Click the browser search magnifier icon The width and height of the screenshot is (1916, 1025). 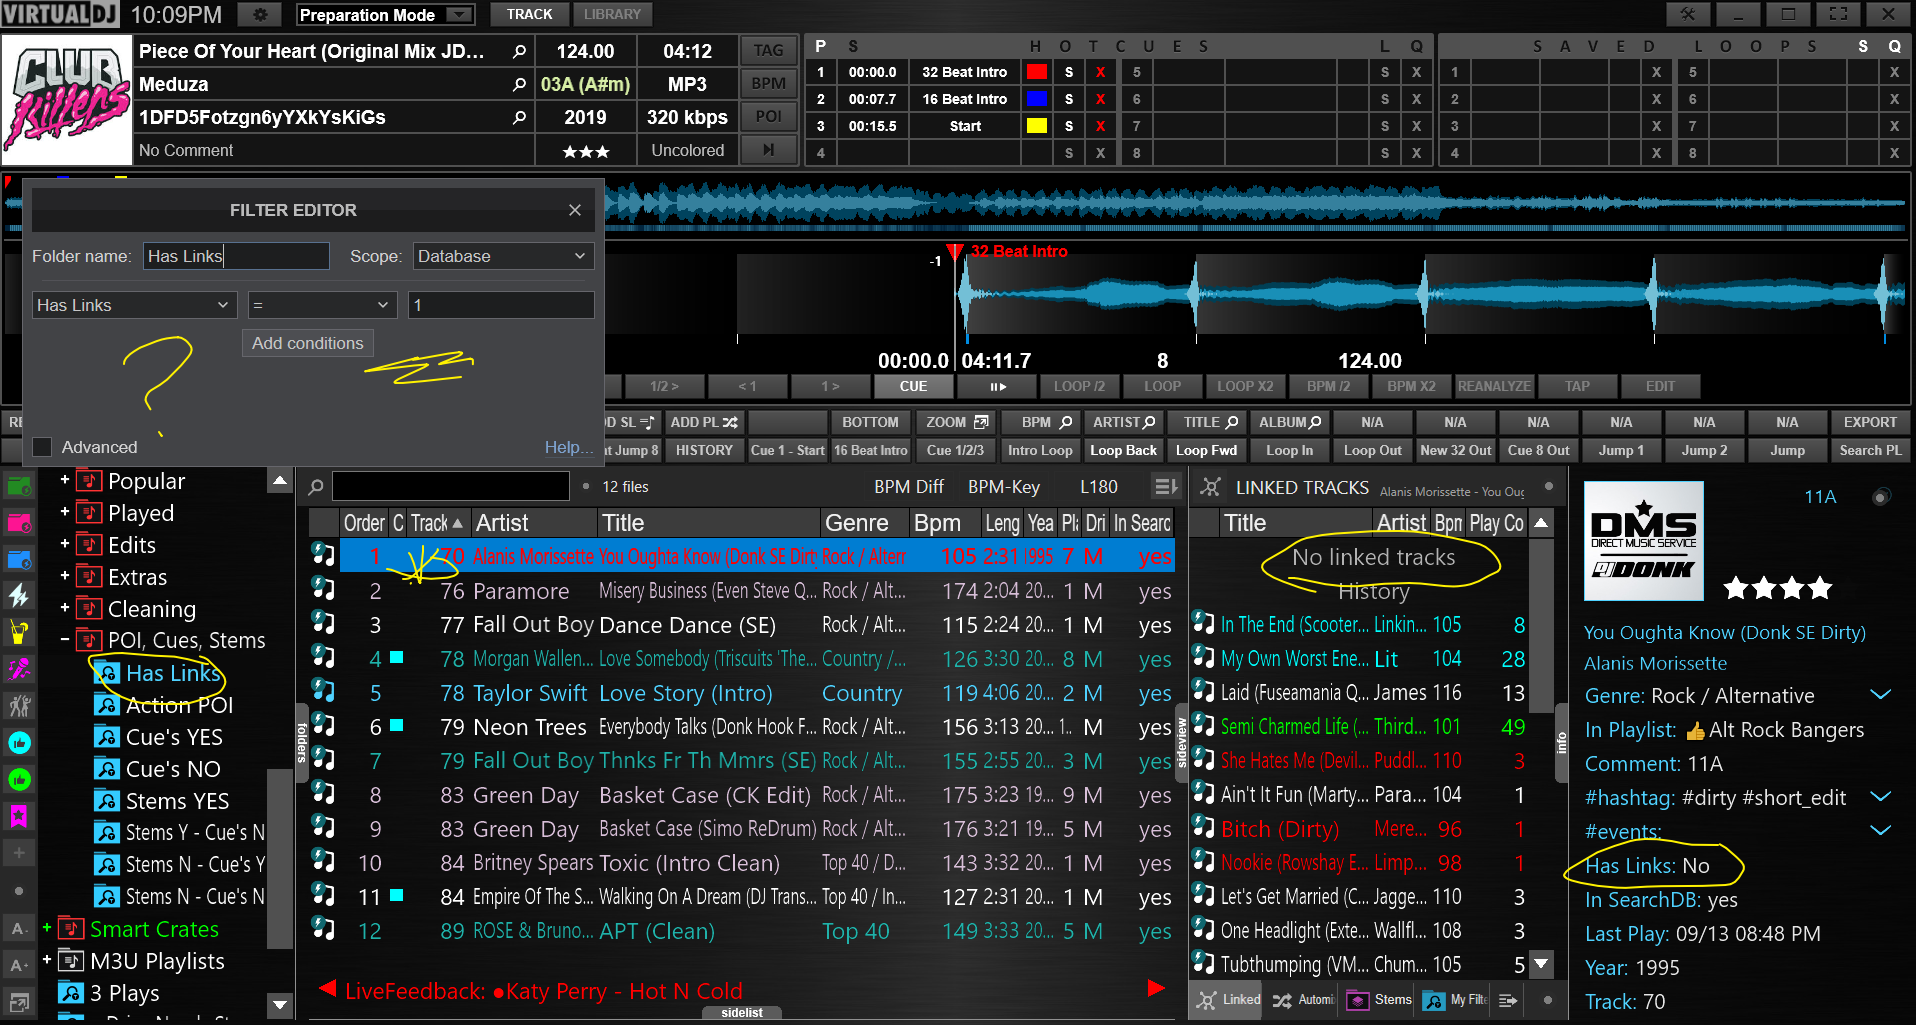pos(316,487)
